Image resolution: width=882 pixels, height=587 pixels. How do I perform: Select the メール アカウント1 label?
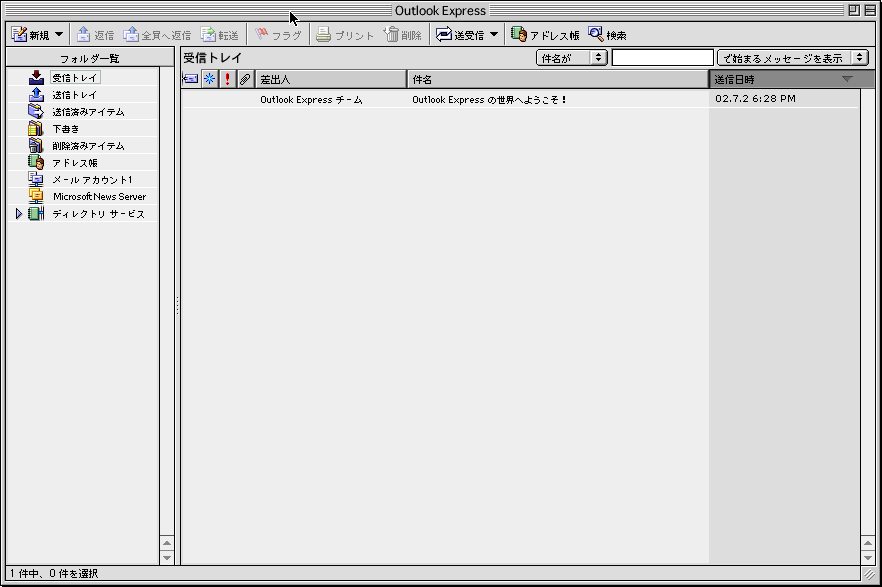pyautogui.click(x=92, y=180)
